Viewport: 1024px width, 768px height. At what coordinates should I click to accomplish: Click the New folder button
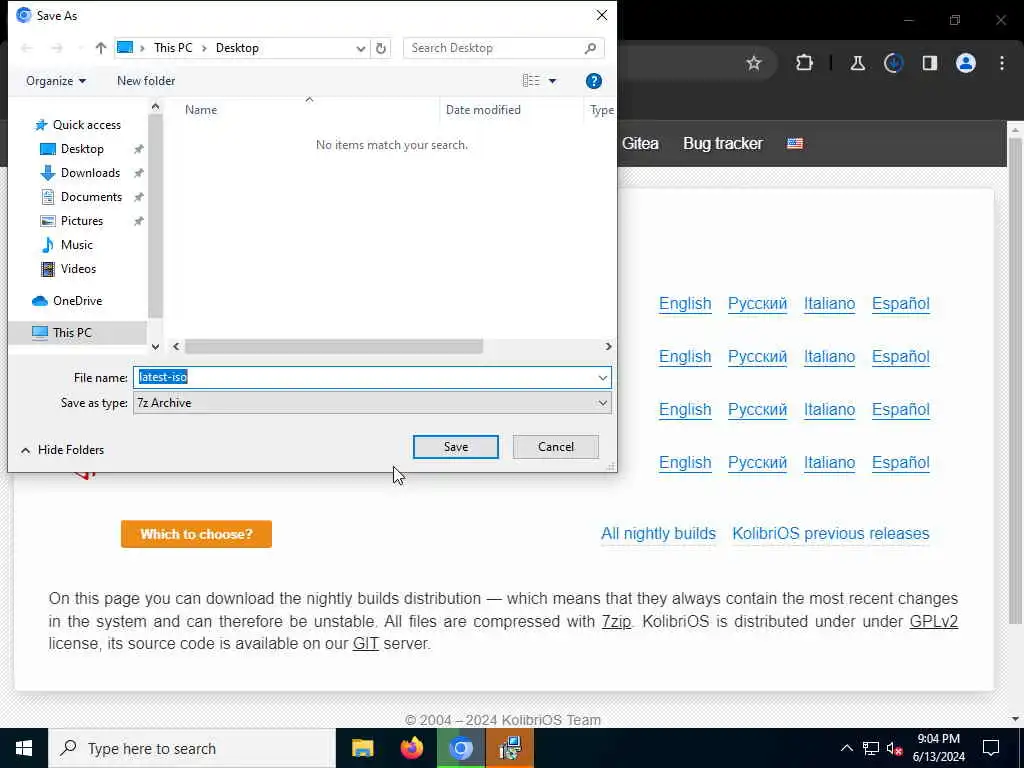[x=146, y=81]
